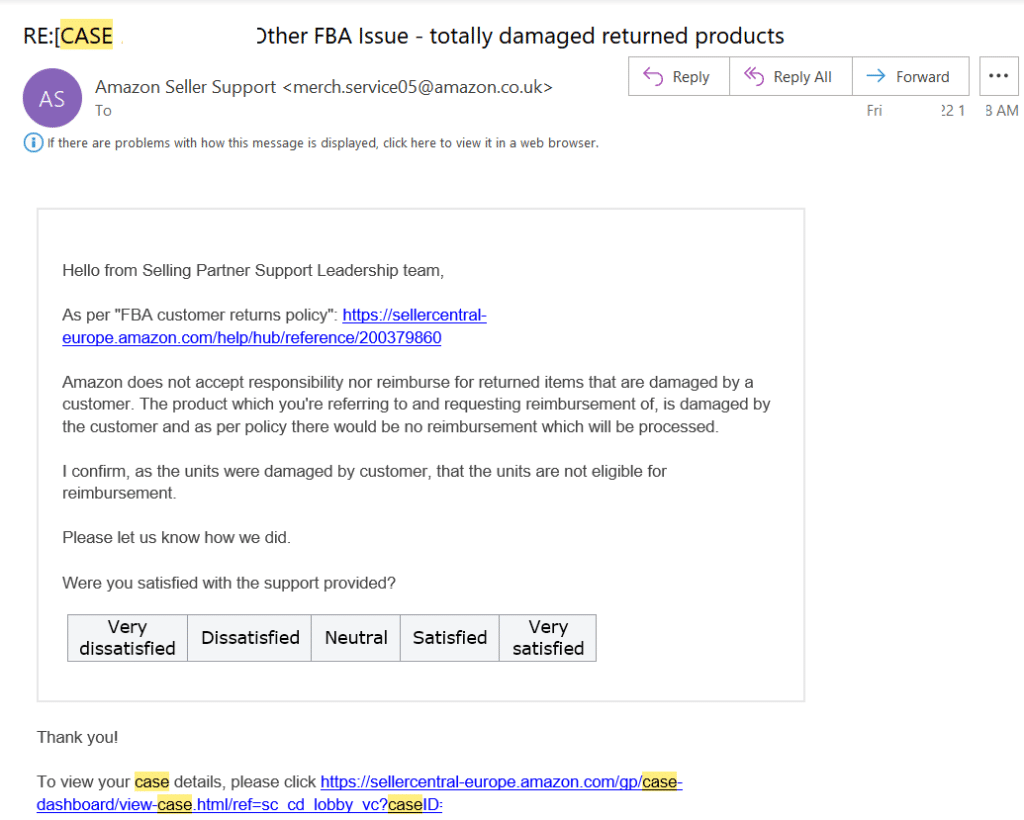Click the 'To' recipient label

pos(103,110)
